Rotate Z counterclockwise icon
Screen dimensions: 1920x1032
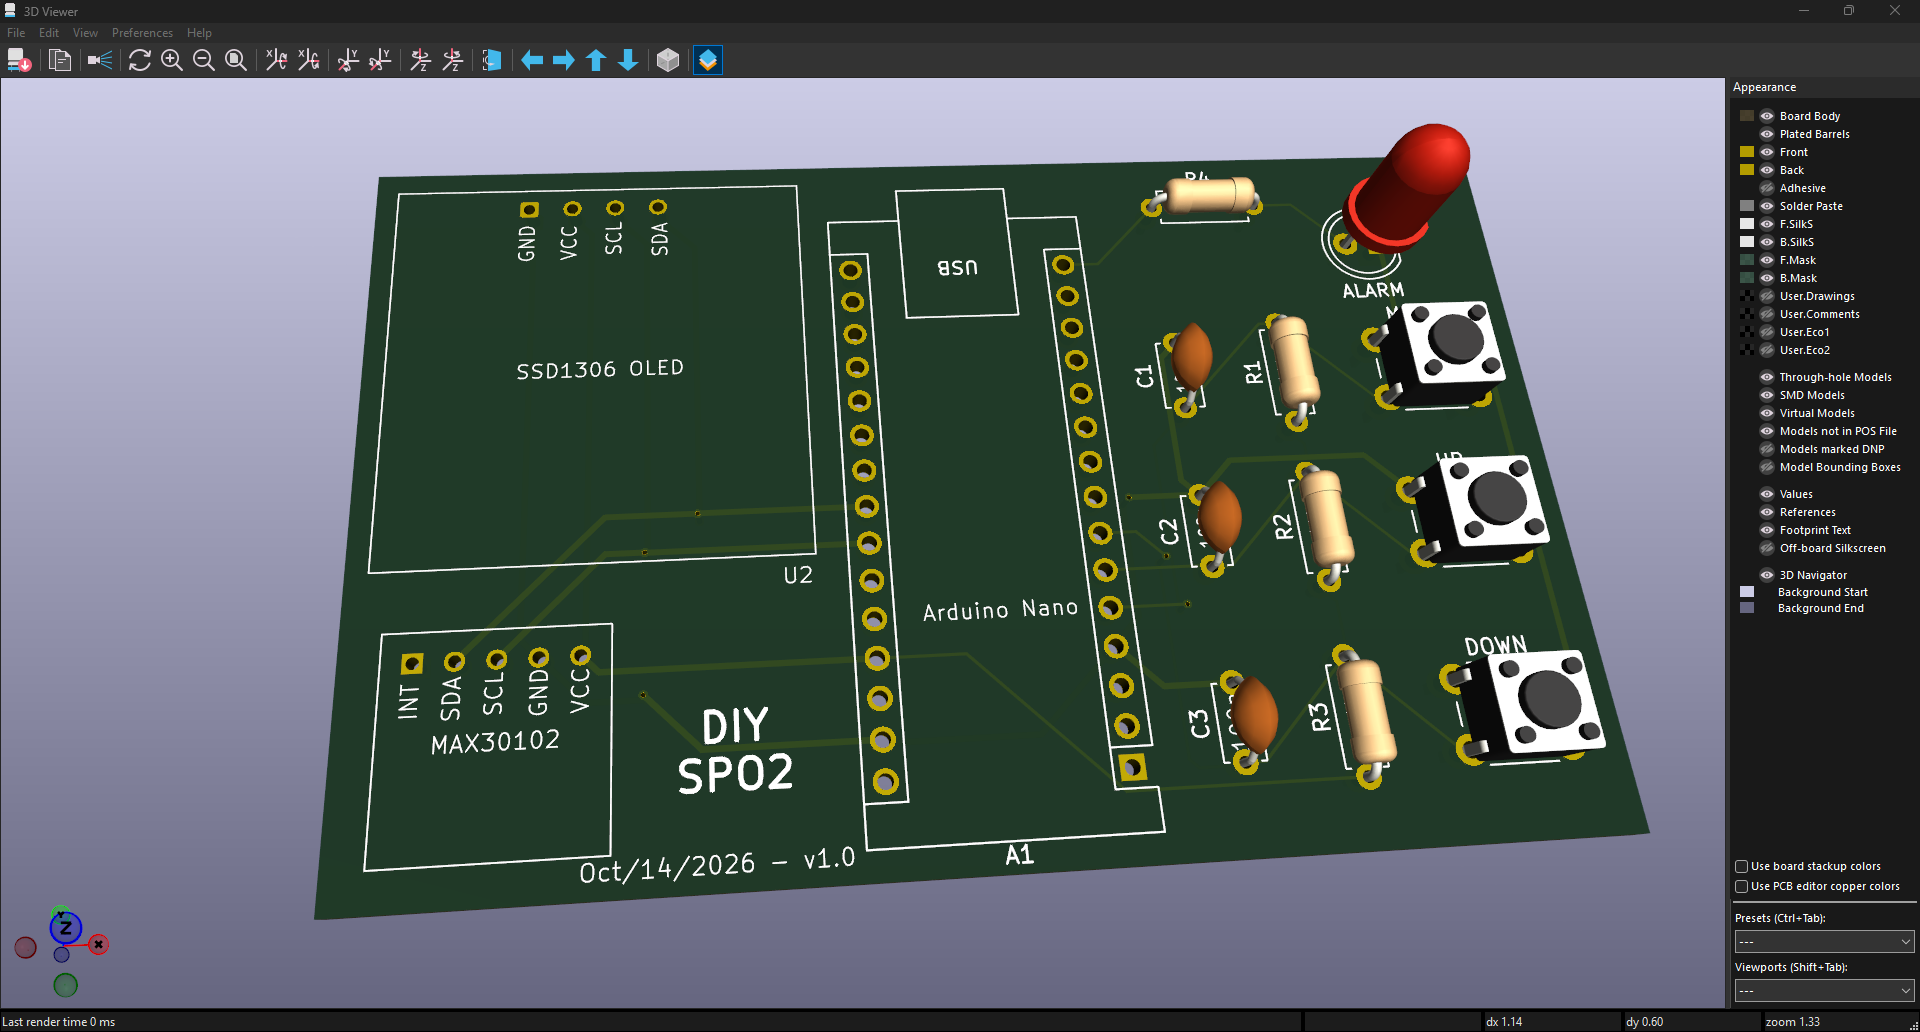pyautogui.click(x=453, y=61)
